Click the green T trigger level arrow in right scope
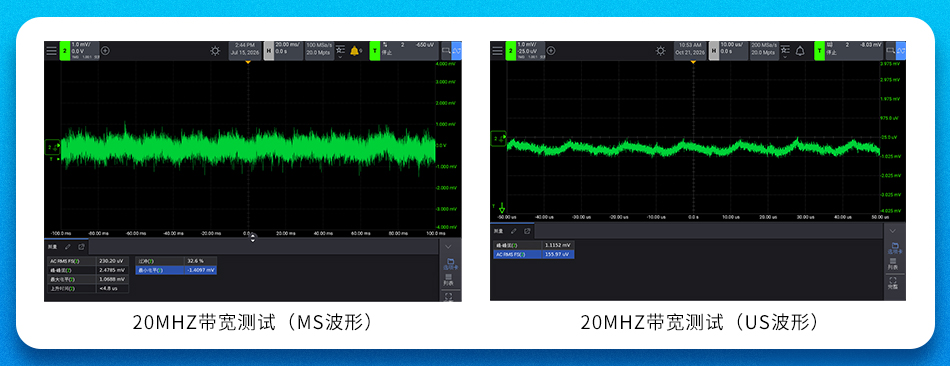The image size is (950, 366). click(x=501, y=207)
